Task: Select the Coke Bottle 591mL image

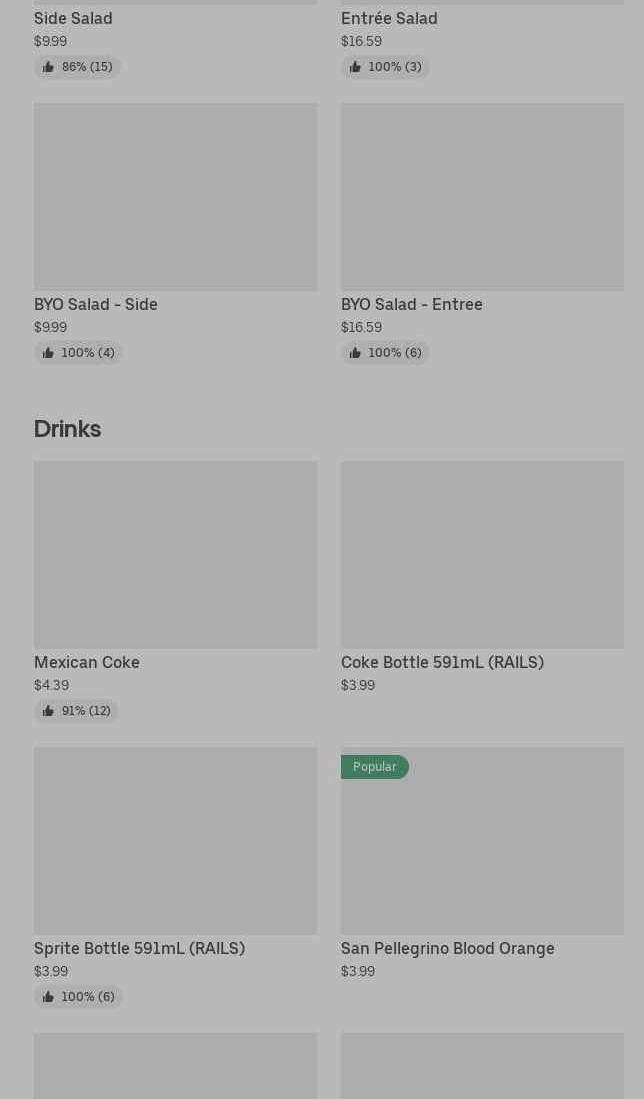Action: (482, 555)
